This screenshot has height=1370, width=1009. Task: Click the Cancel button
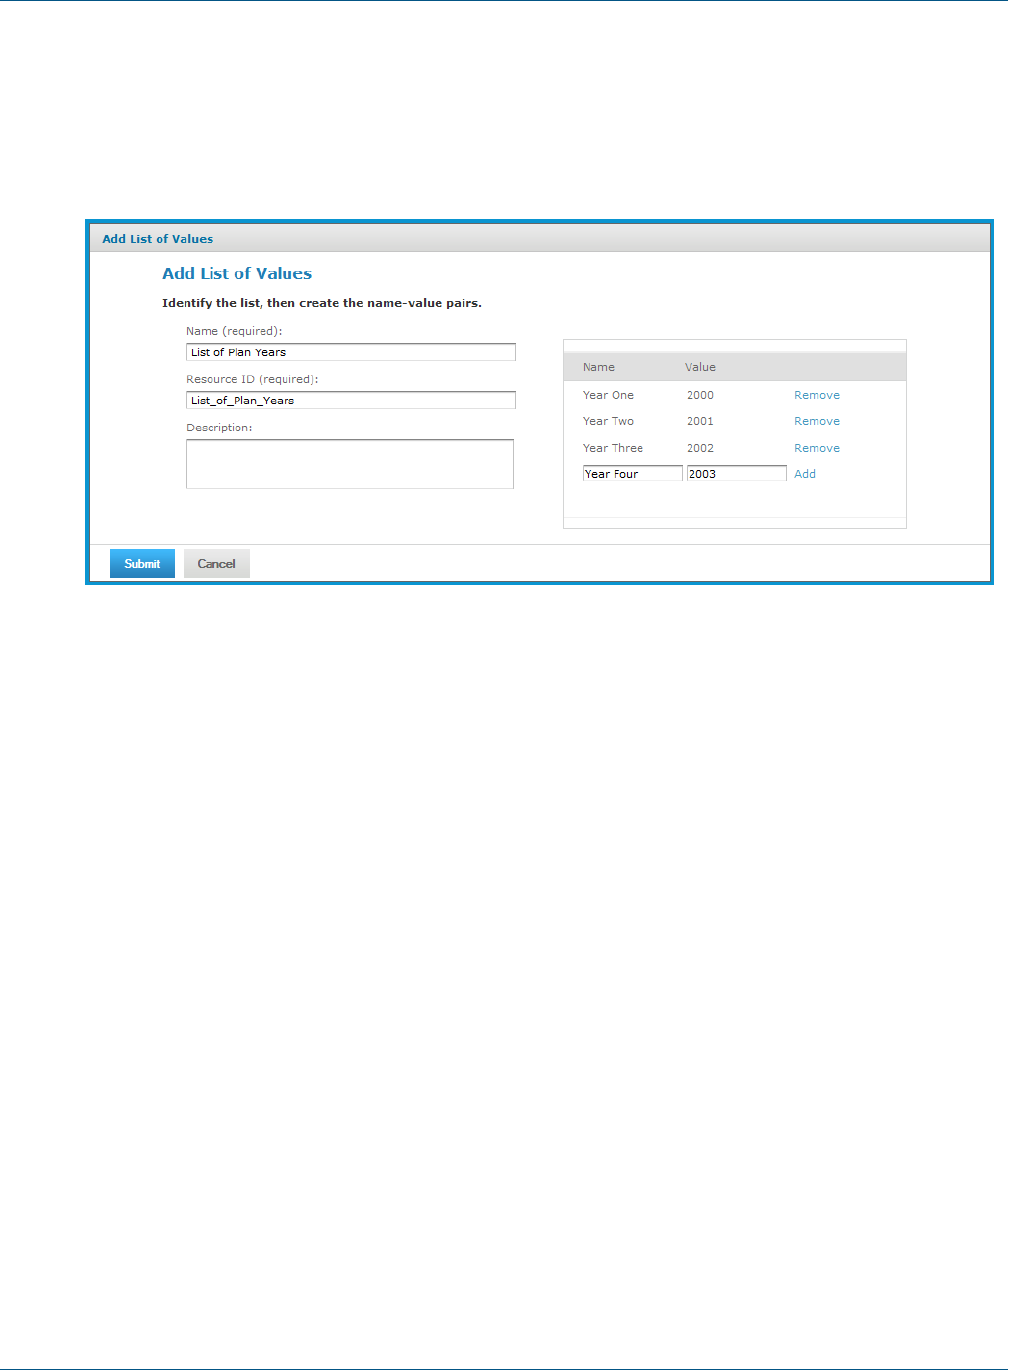(217, 564)
